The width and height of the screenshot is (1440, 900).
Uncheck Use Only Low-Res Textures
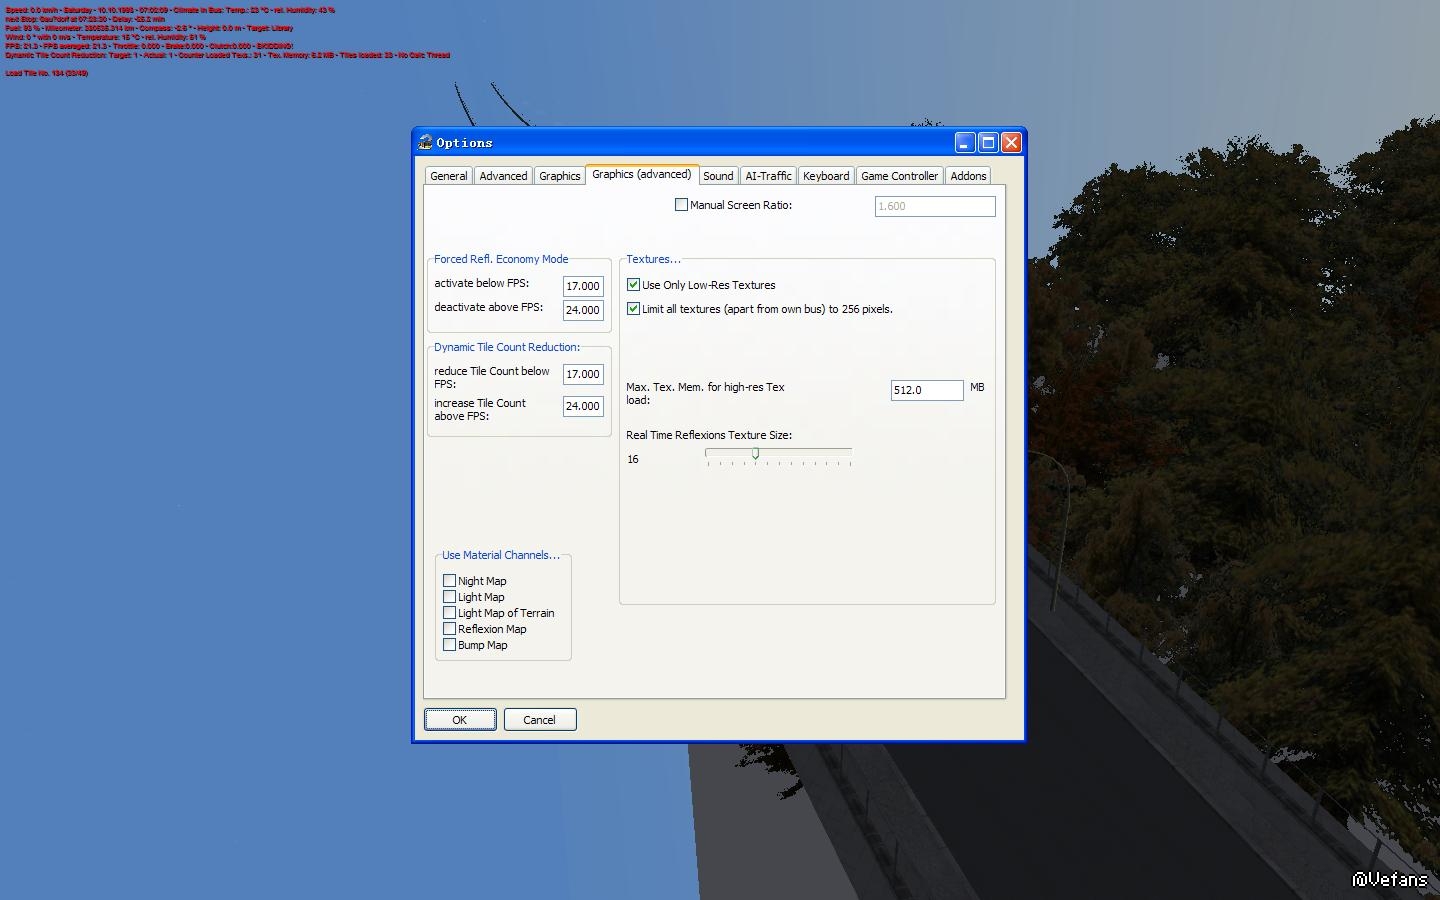coord(633,285)
